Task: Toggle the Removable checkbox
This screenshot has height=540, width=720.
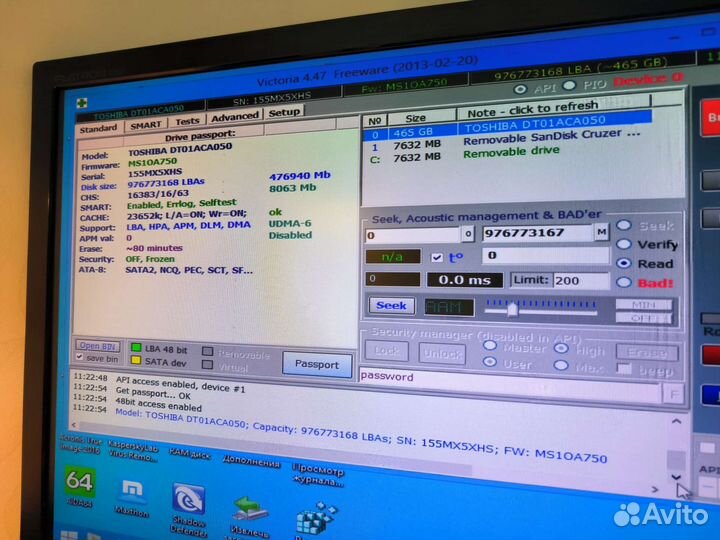Action: click(x=208, y=351)
